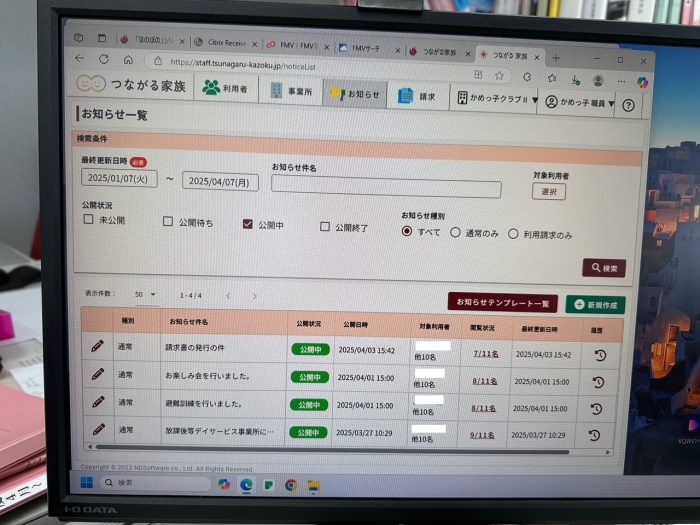Open the かめっ子クラブ facility dropdown
This screenshot has width=700, height=525.
[493, 99]
